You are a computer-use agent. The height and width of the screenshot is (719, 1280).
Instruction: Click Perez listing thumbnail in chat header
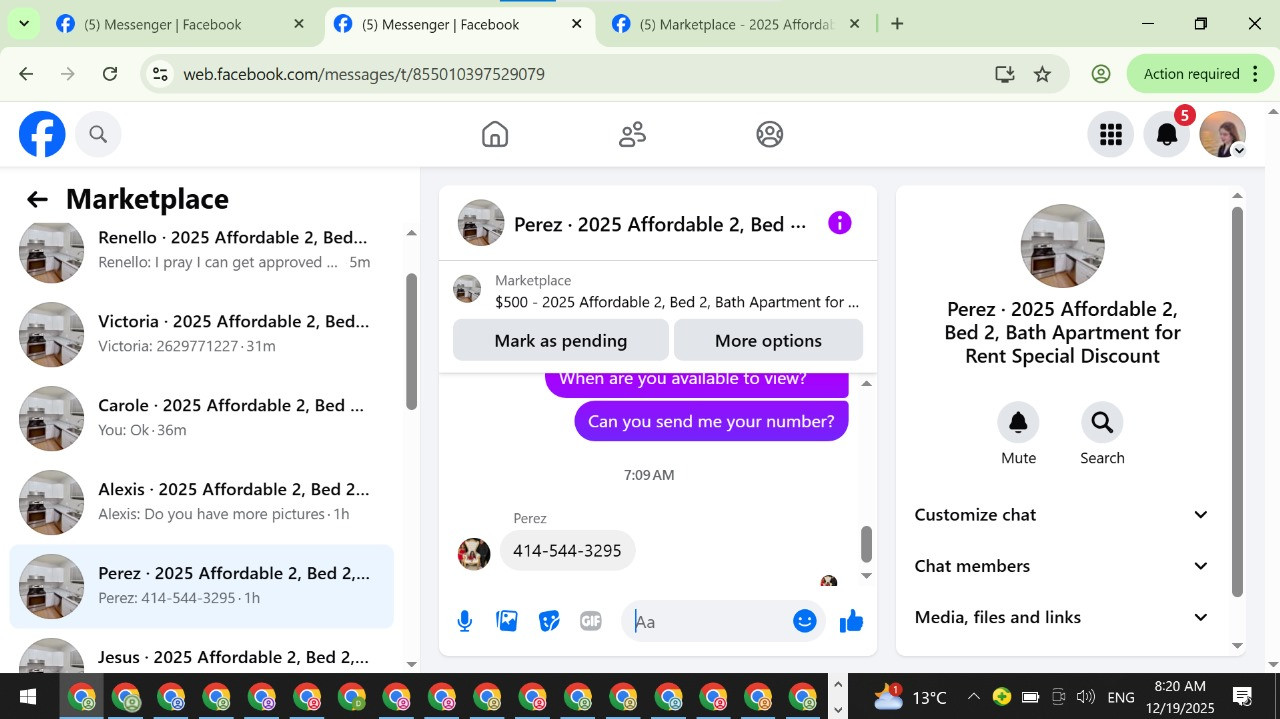[481, 223]
